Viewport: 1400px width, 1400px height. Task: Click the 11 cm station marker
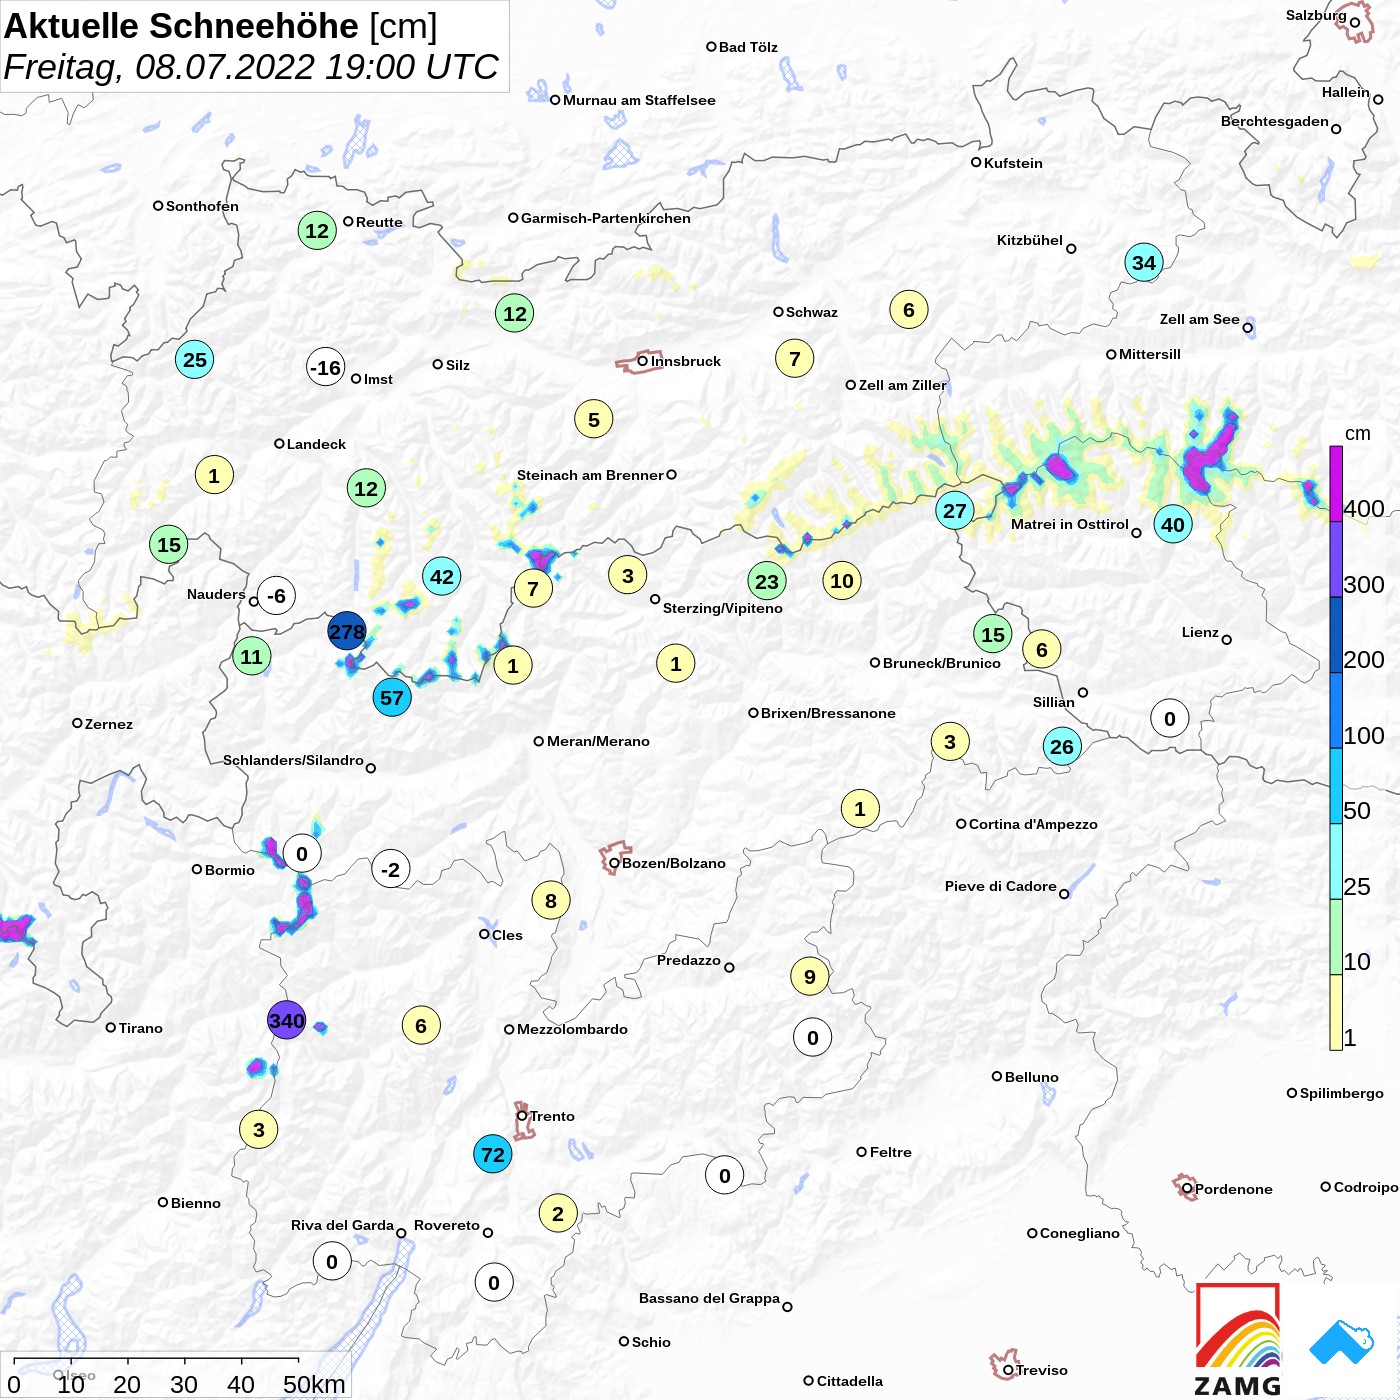[x=252, y=656]
